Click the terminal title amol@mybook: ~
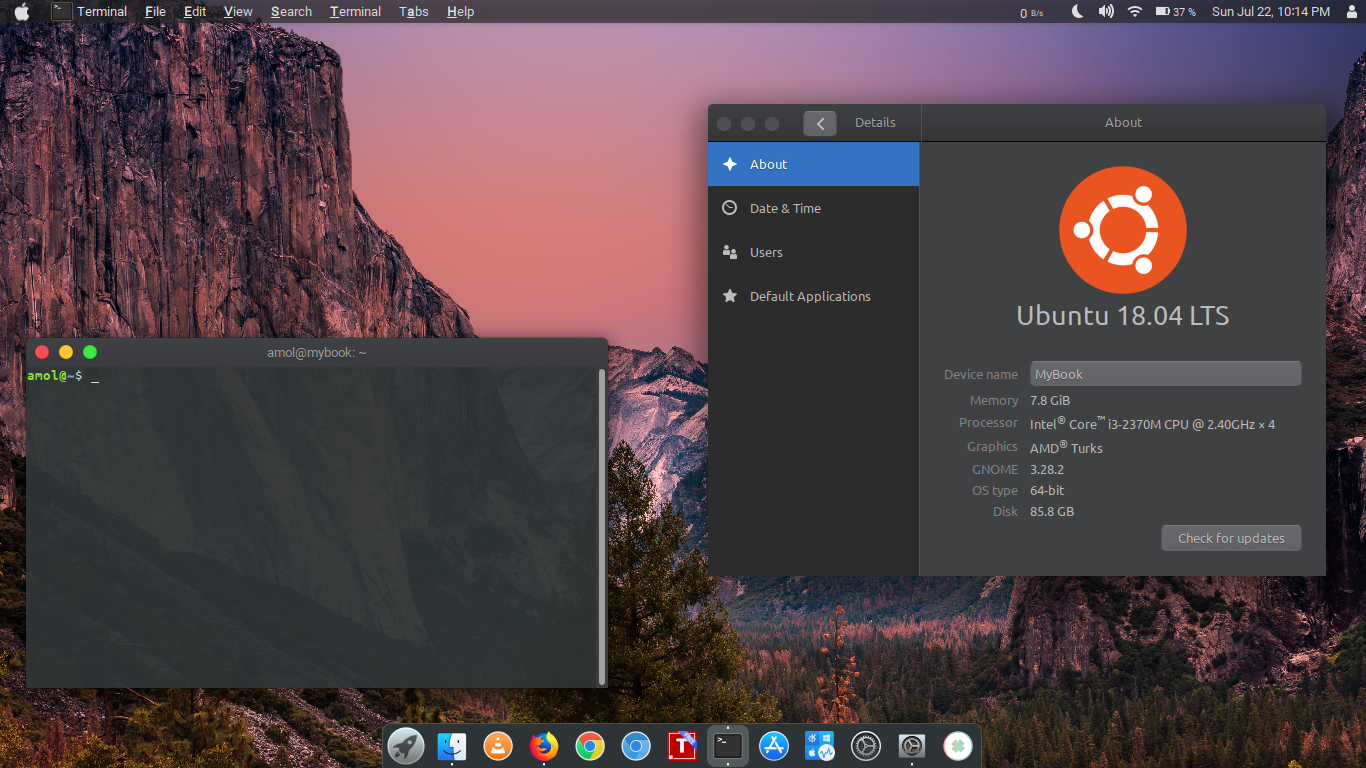This screenshot has height=768, width=1366. 316,352
